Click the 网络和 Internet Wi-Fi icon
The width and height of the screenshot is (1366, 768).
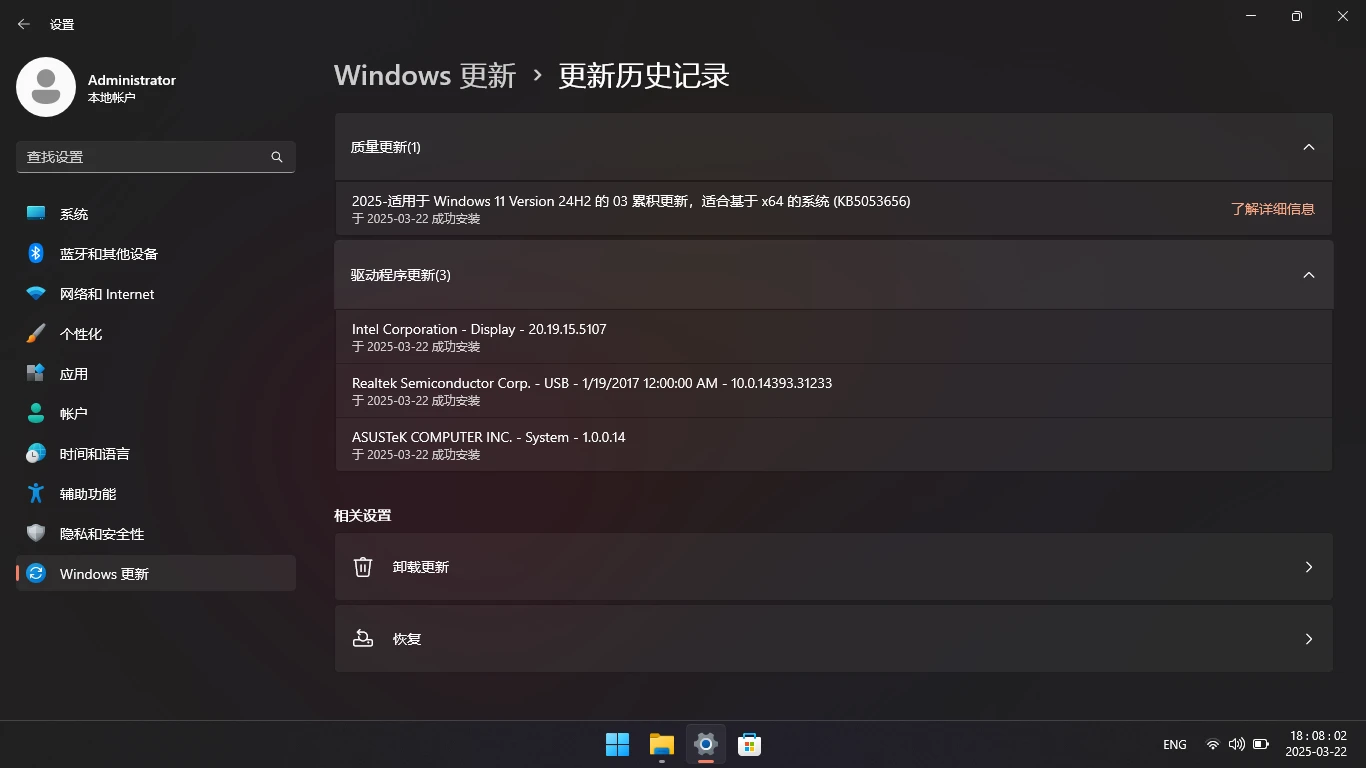(x=36, y=294)
